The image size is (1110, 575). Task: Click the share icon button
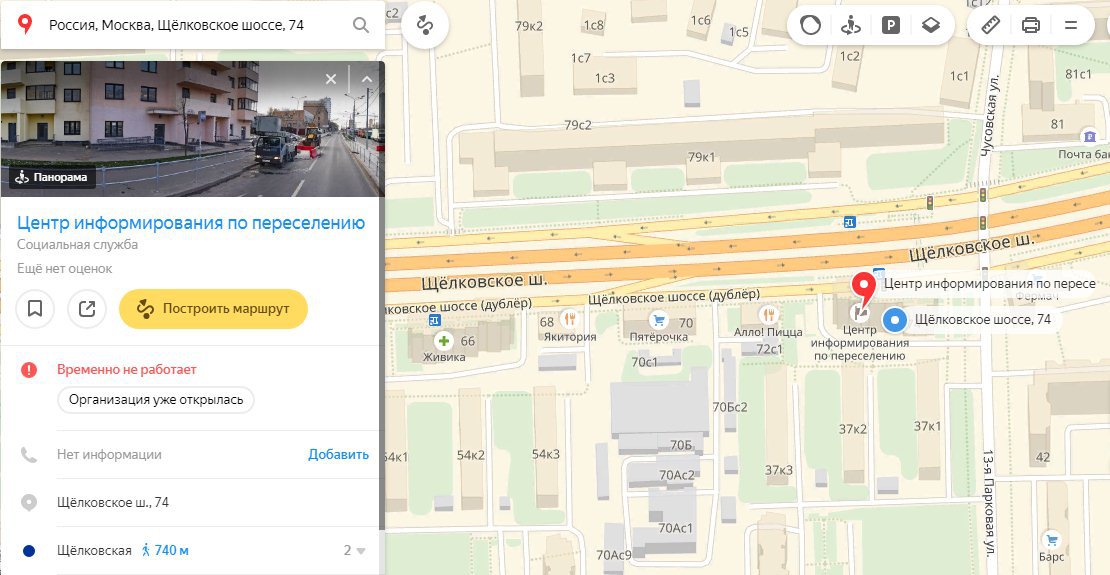click(87, 309)
